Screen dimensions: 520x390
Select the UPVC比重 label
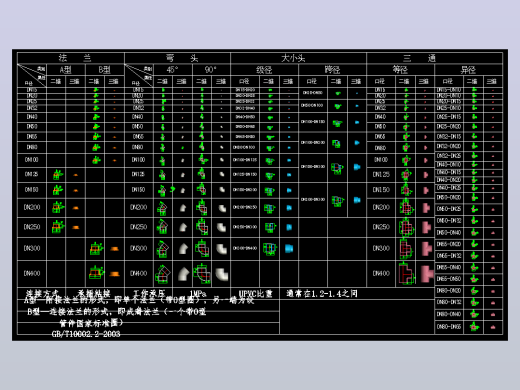coord(255,294)
